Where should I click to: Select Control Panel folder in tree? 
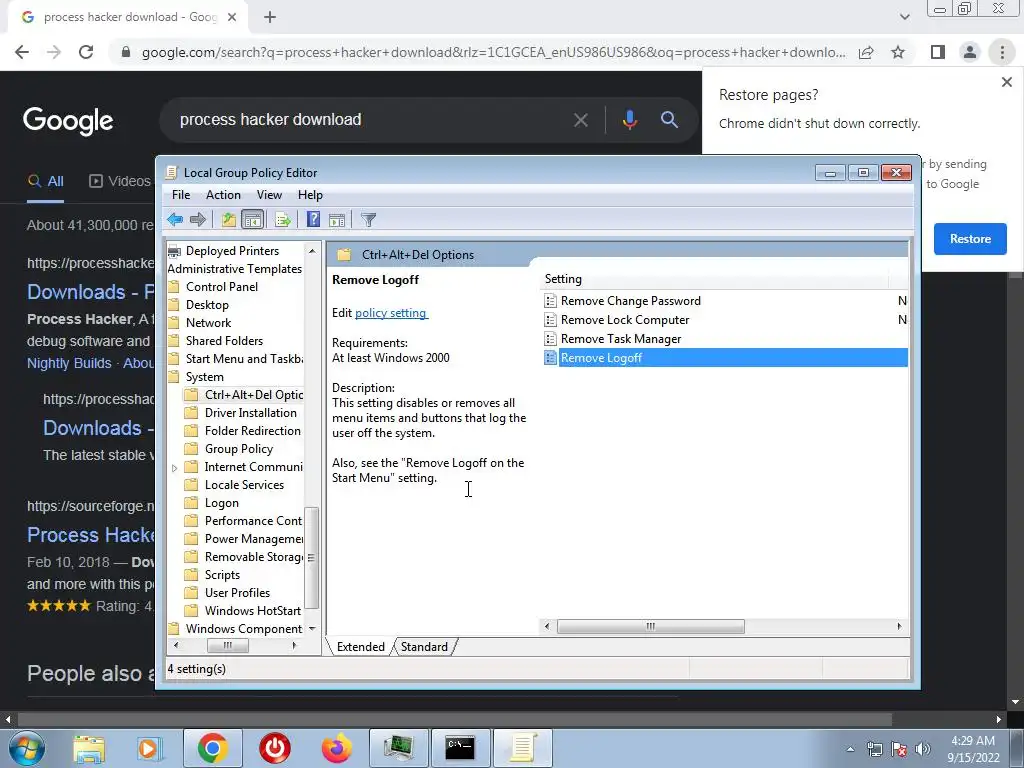click(x=221, y=287)
